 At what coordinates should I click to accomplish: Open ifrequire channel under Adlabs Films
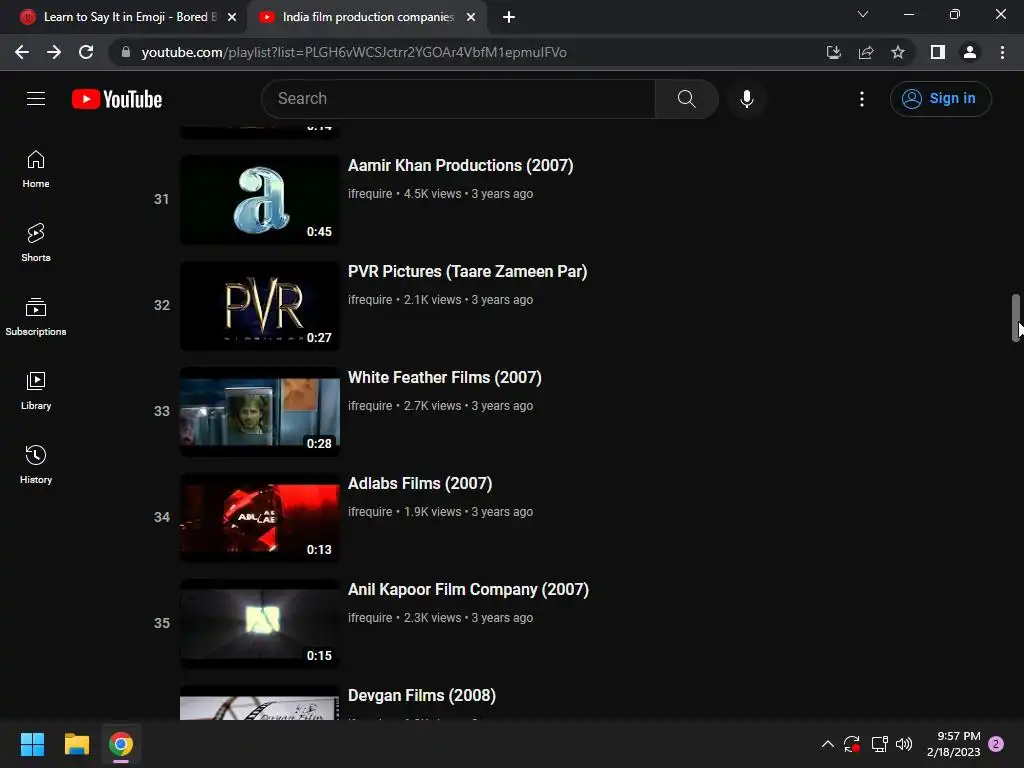point(370,512)
